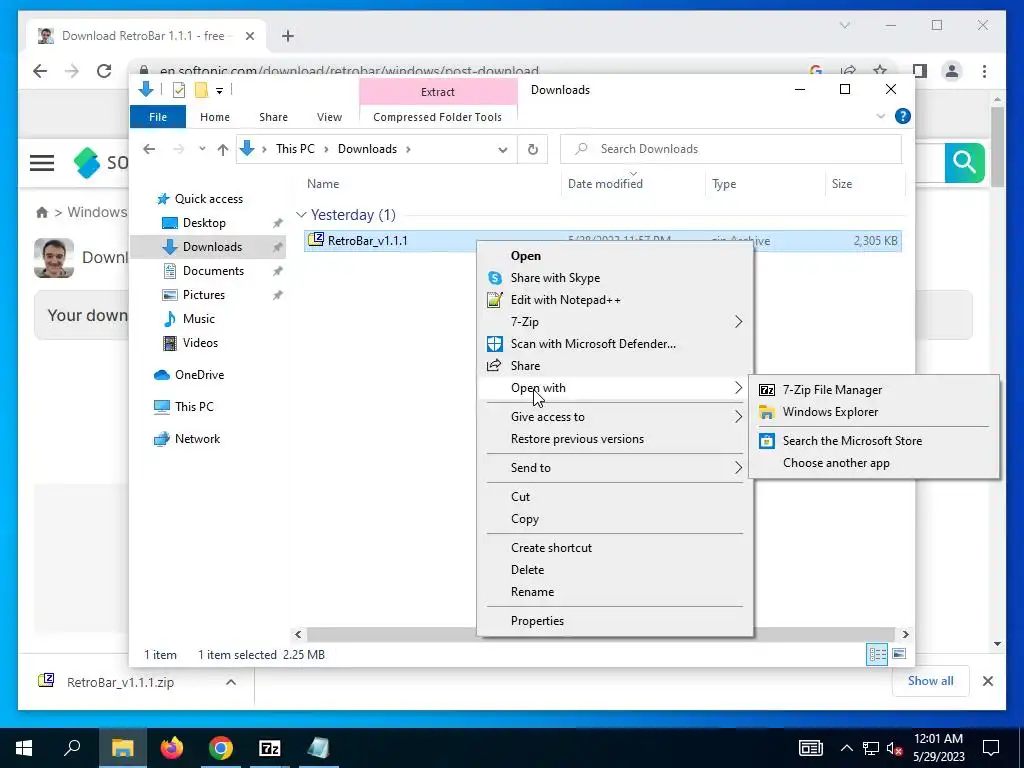Viewport: 1024px width, 768px height.
Task: Click the Explorer horizontal scrollbar
Action: coord(601,634)
